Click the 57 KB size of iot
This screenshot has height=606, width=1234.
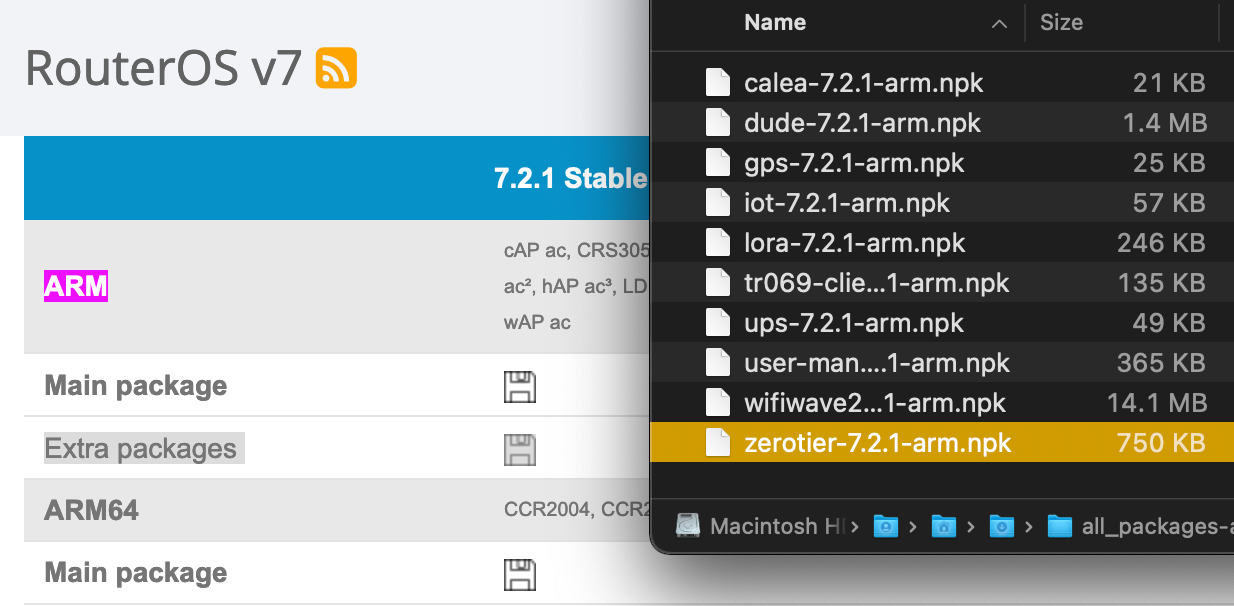pos(1169,203)
